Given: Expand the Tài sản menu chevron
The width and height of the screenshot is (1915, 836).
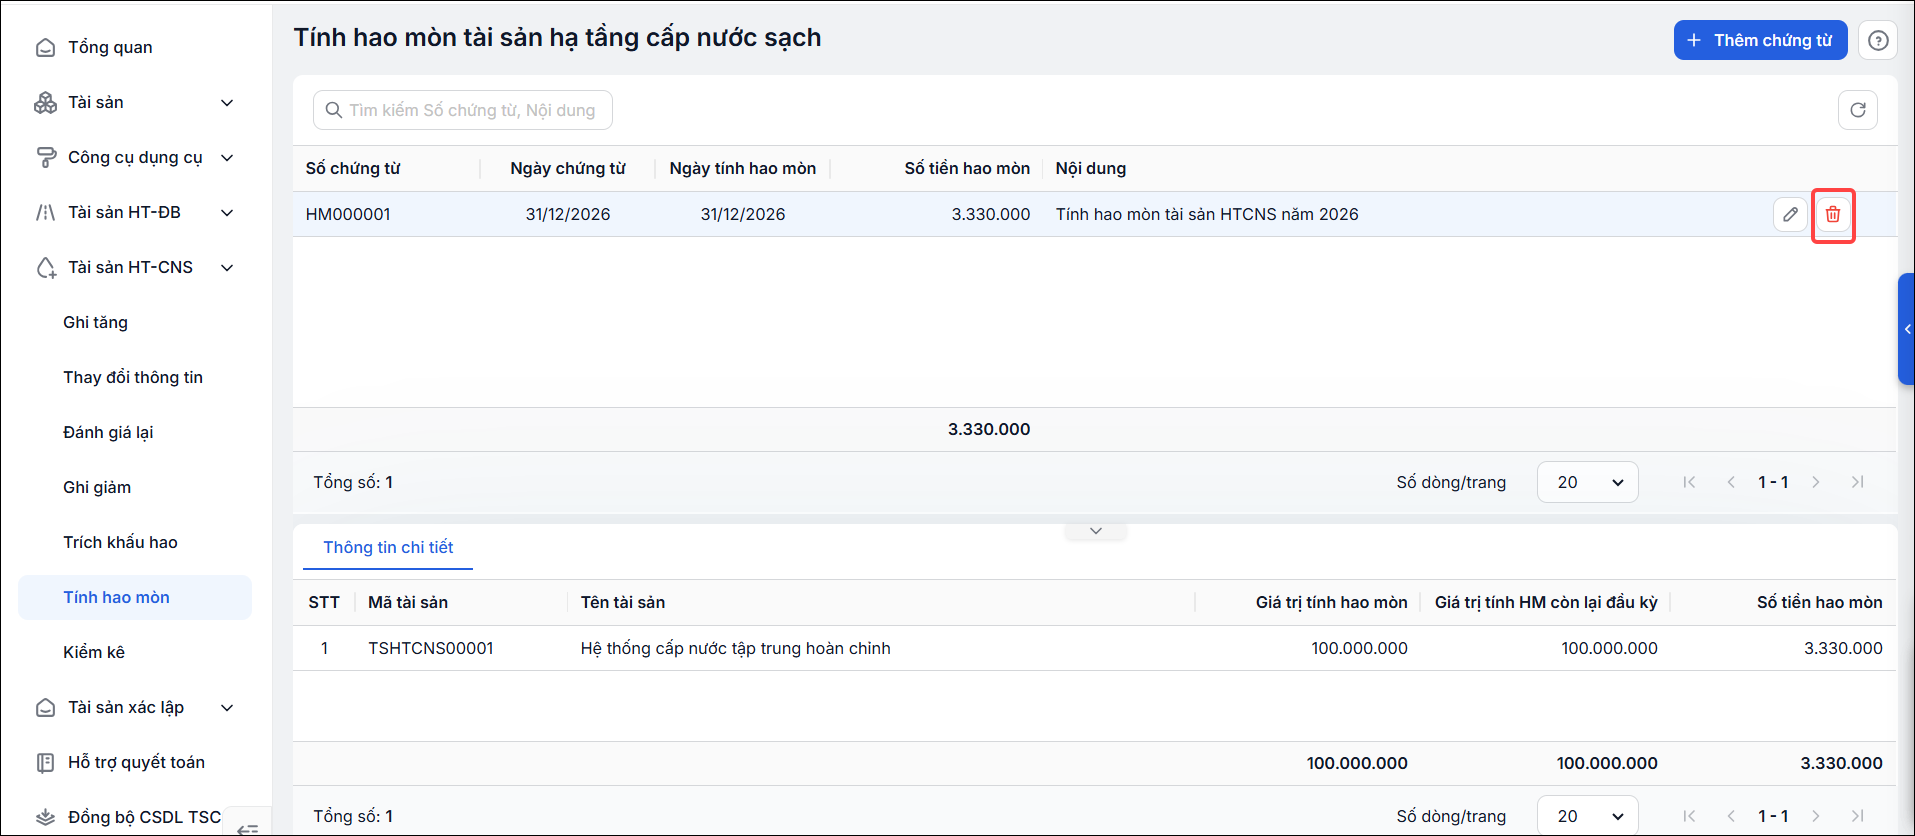Looking at the screenshot, I should (x=227, y=103).
